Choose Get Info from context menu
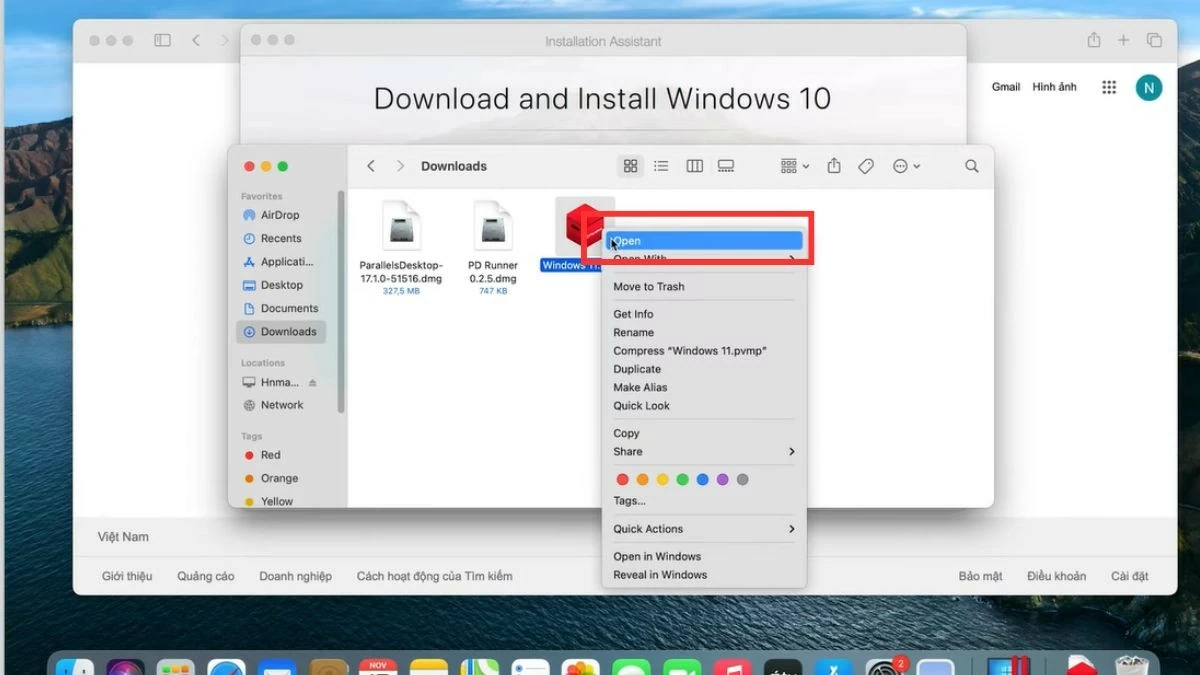Viewport: 1200px width, 675px height. (x=633, y=314)
